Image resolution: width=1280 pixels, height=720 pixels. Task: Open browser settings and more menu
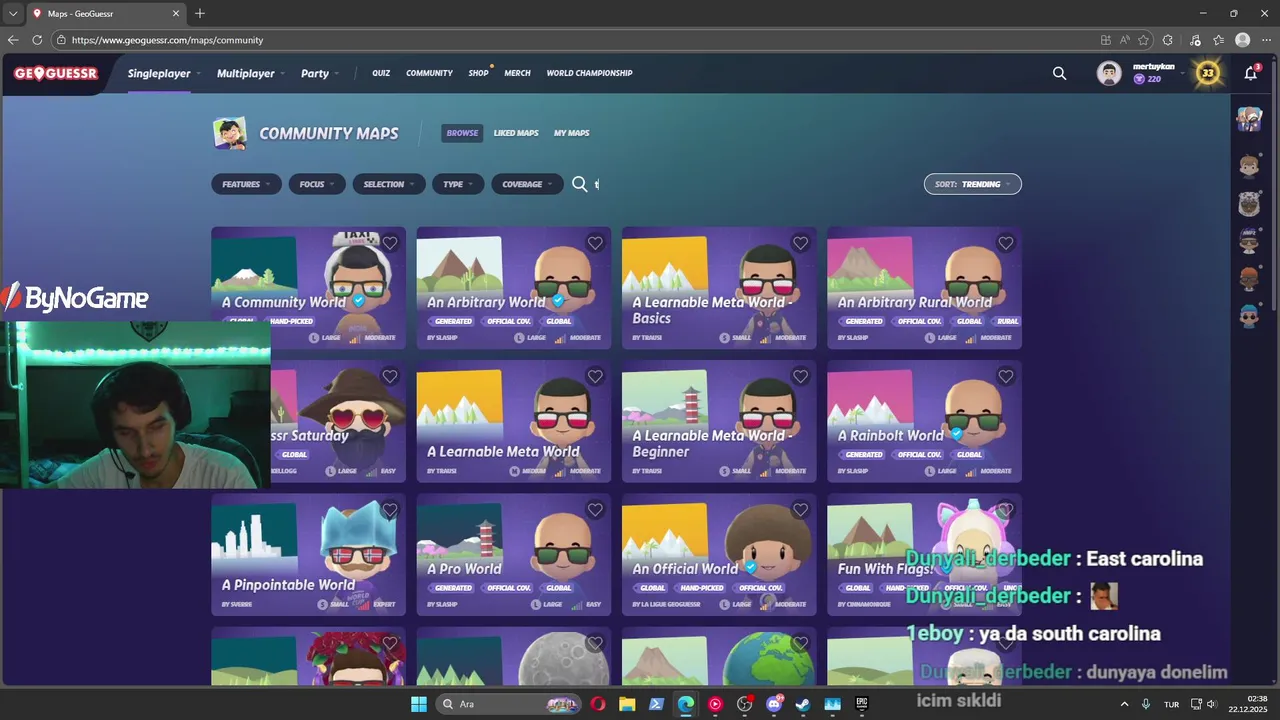click(x=1266, y=40)
